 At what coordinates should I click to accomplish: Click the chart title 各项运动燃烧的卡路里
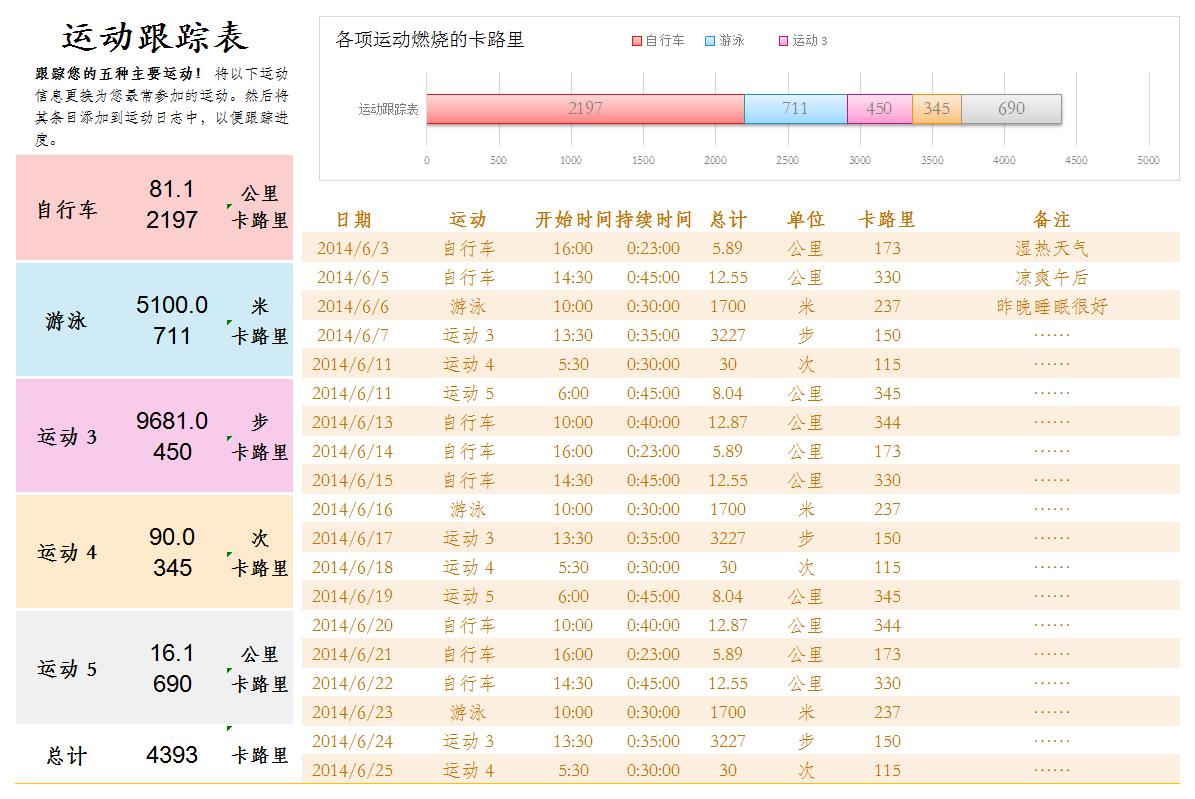point(430,40)
